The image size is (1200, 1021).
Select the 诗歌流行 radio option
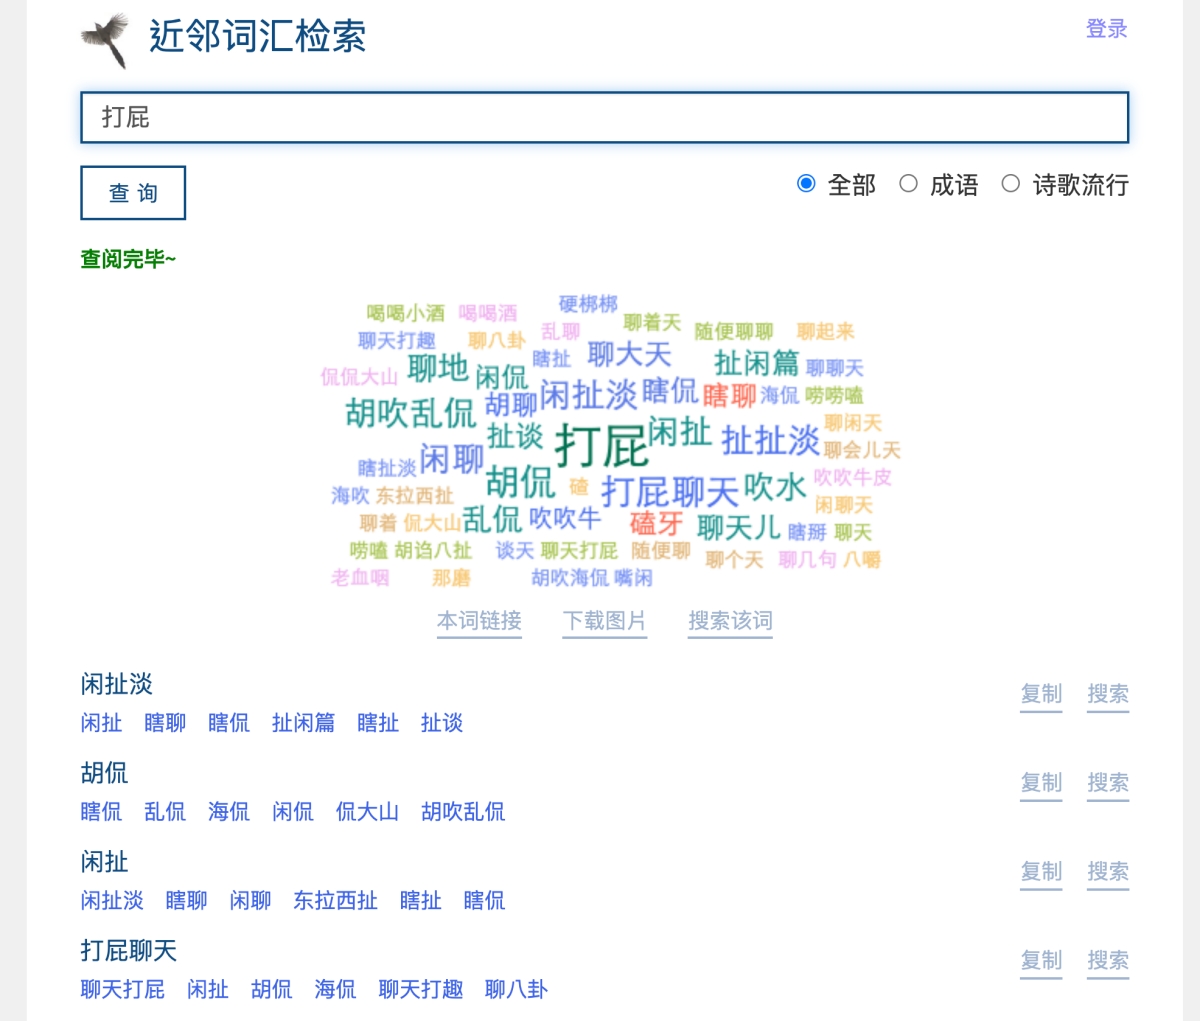coord(1011,184)
